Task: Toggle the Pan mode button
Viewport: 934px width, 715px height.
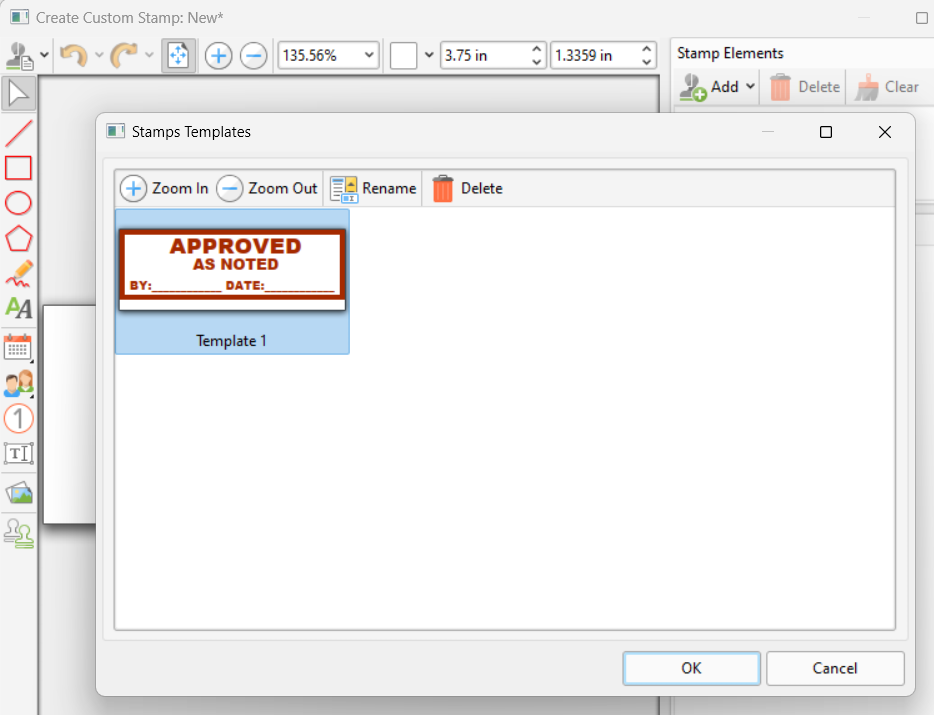Action: coord(178,55)
